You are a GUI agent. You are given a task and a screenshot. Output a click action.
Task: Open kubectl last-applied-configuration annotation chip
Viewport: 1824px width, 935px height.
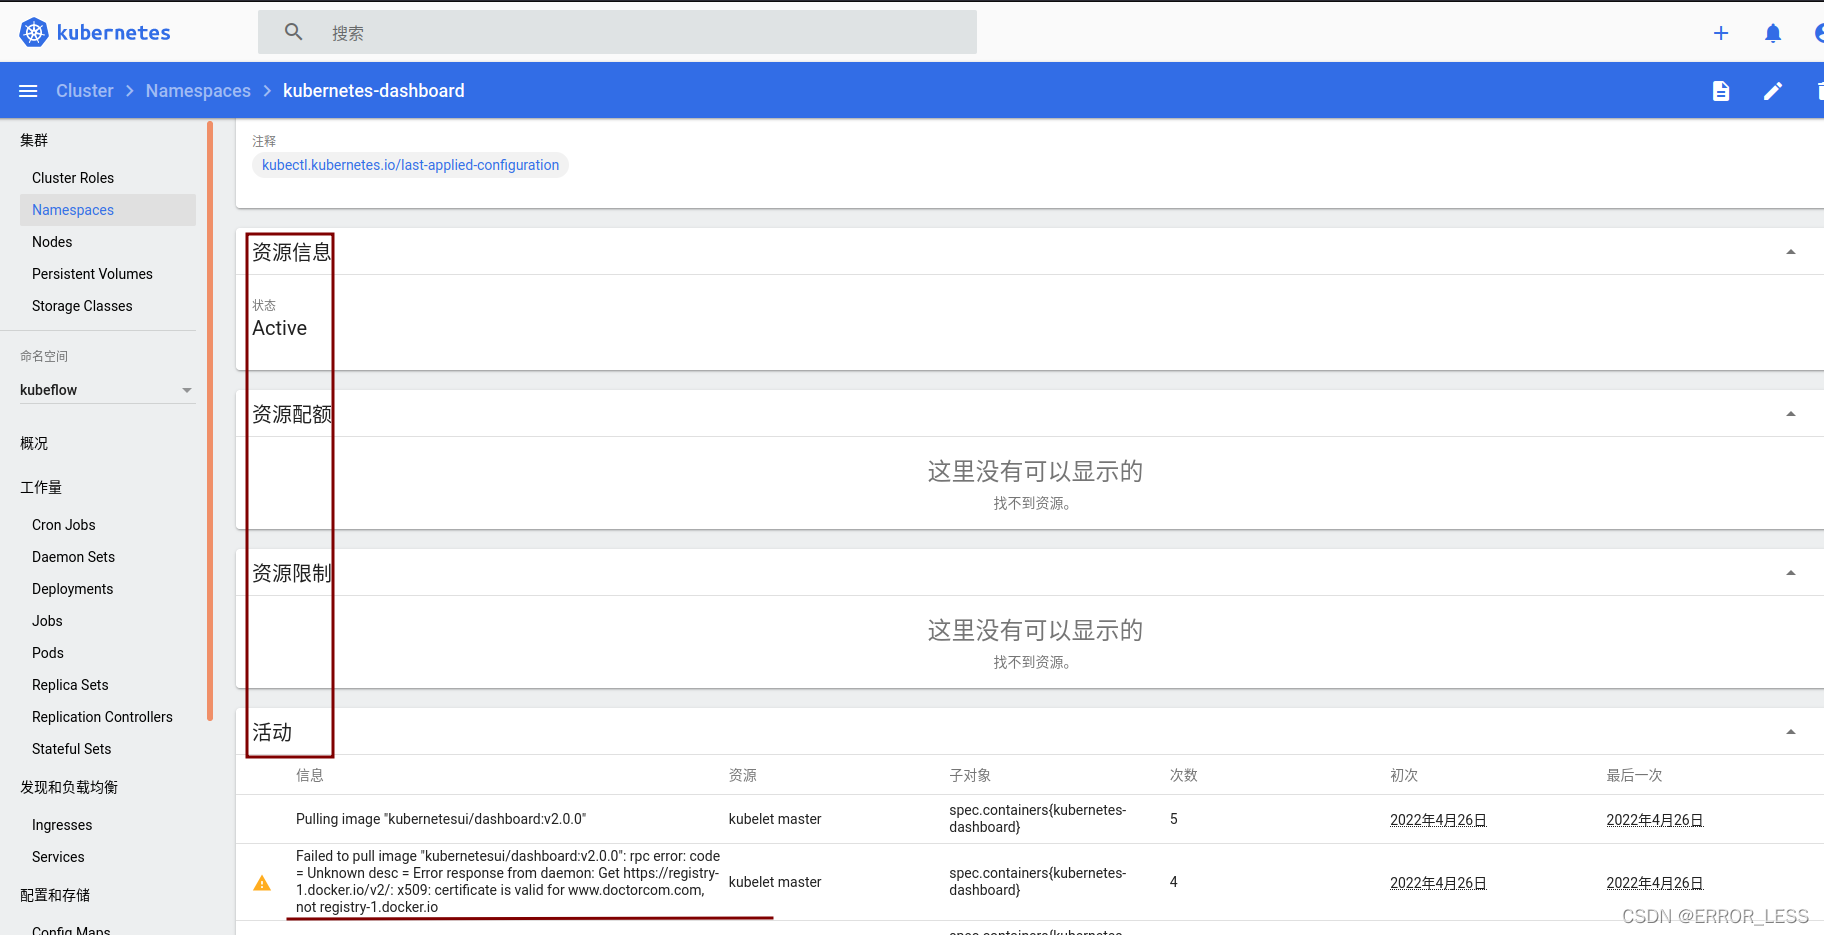[410, 165]
